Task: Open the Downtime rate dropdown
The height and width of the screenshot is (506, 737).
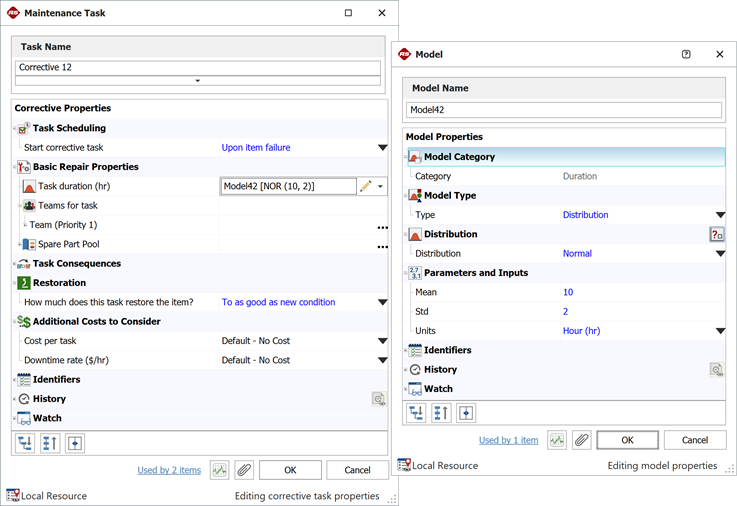Action: 383,360
